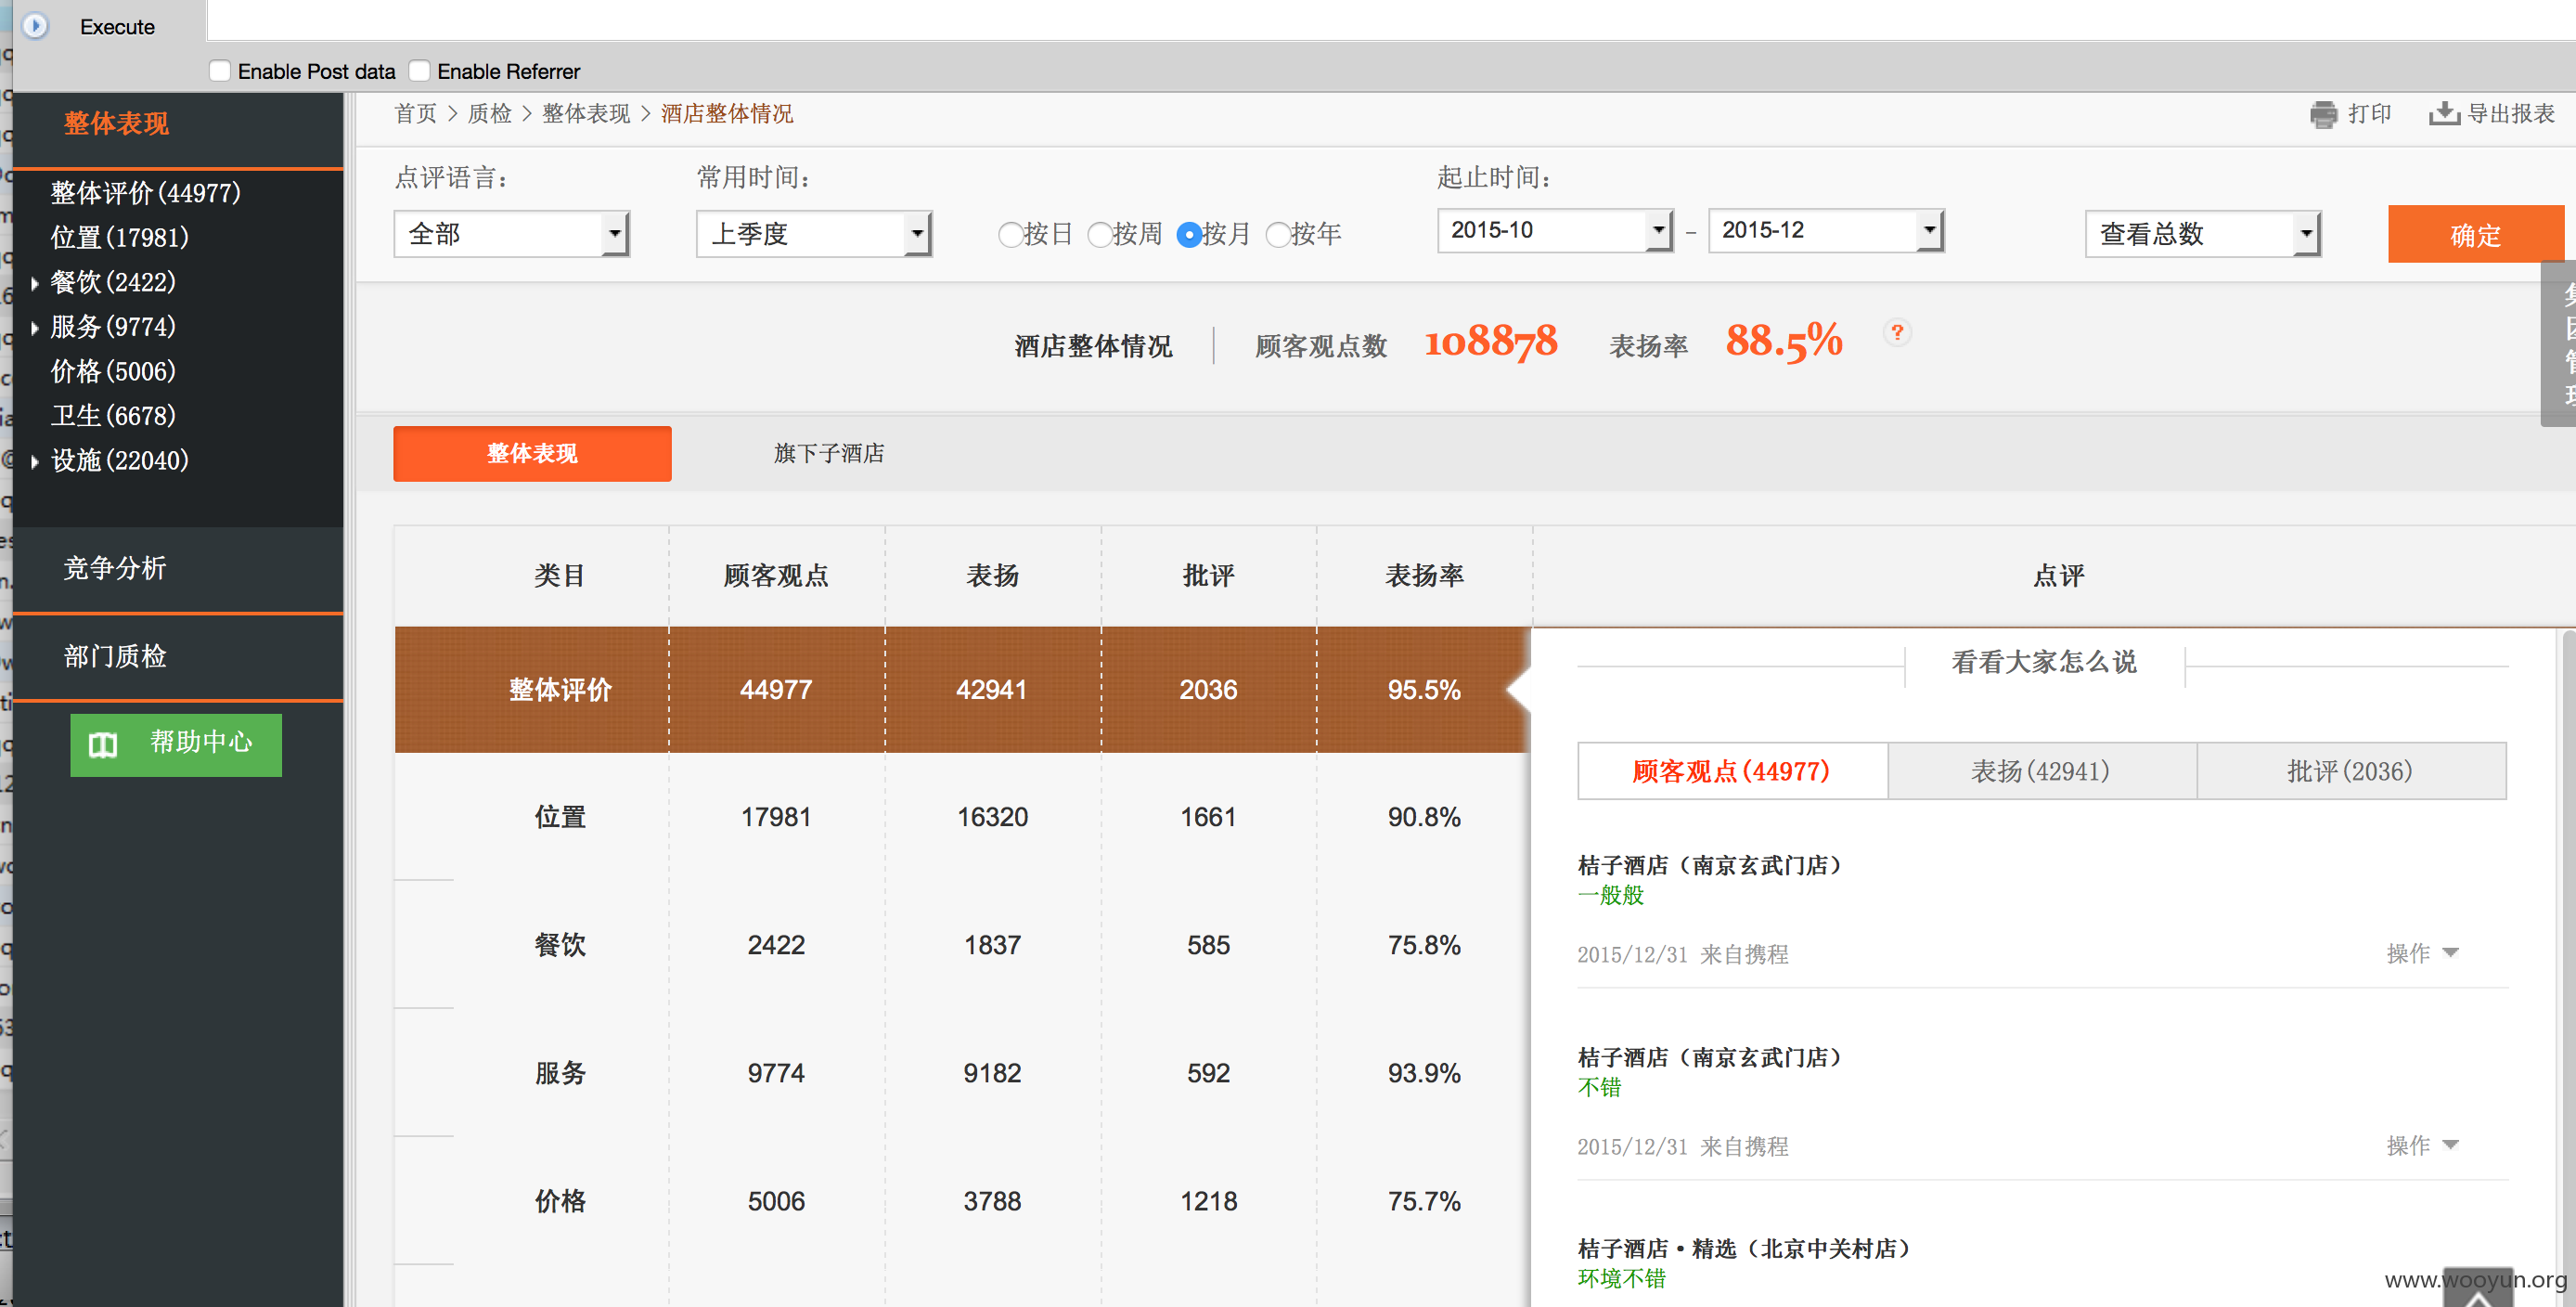The height and width of the screenshot is (1307, 2576).
Task: Click the Execute play icon
Action: (35, 26)
